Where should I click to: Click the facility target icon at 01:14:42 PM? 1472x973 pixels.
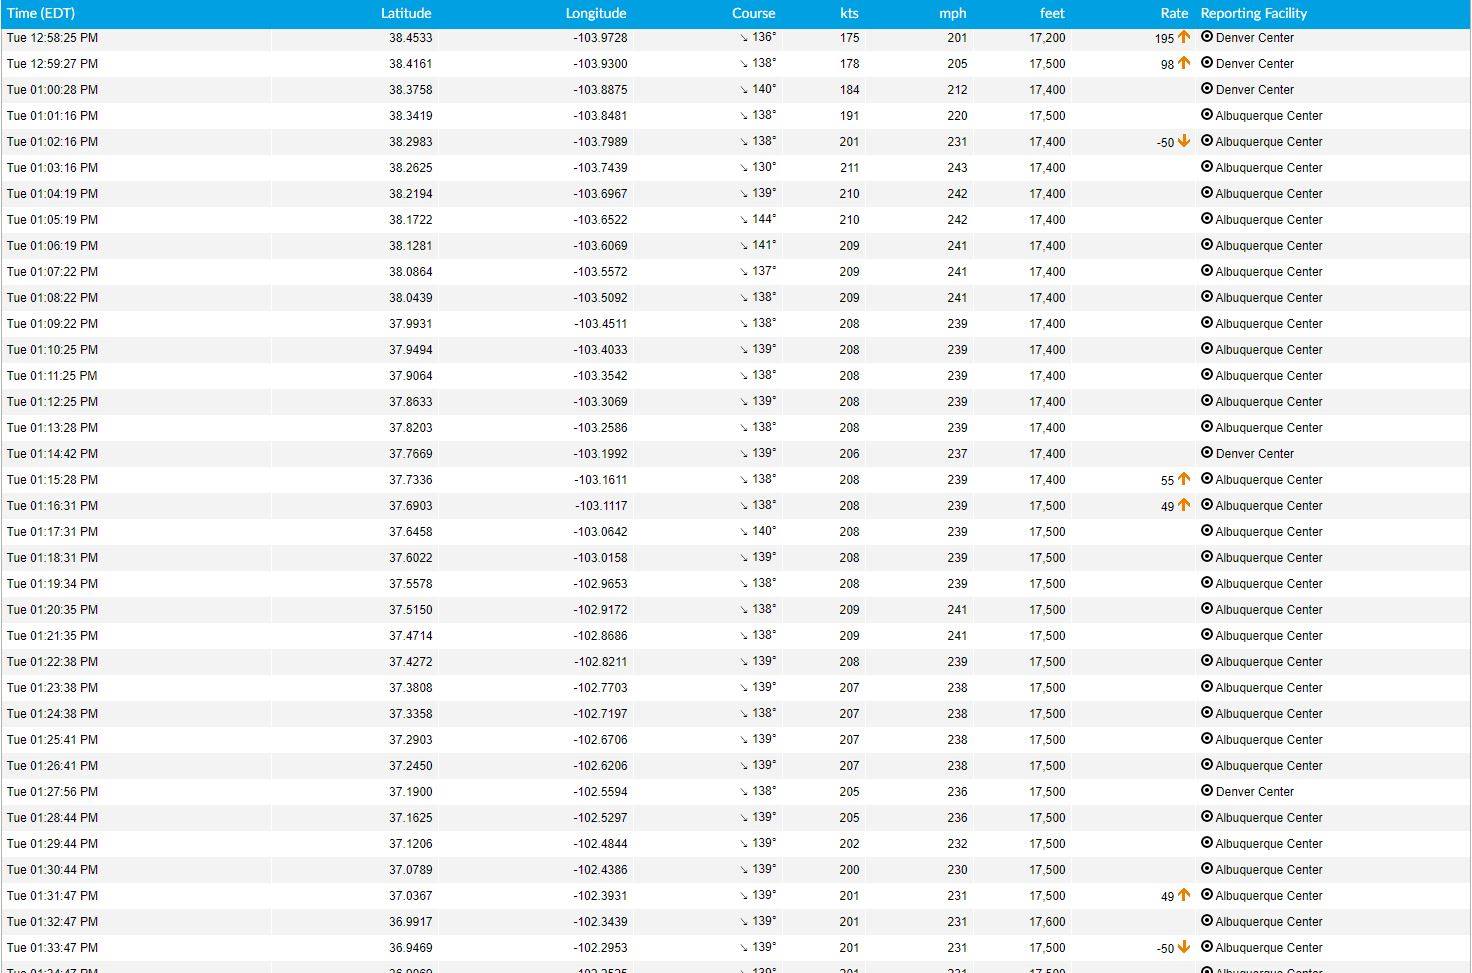click(1207, 453)
